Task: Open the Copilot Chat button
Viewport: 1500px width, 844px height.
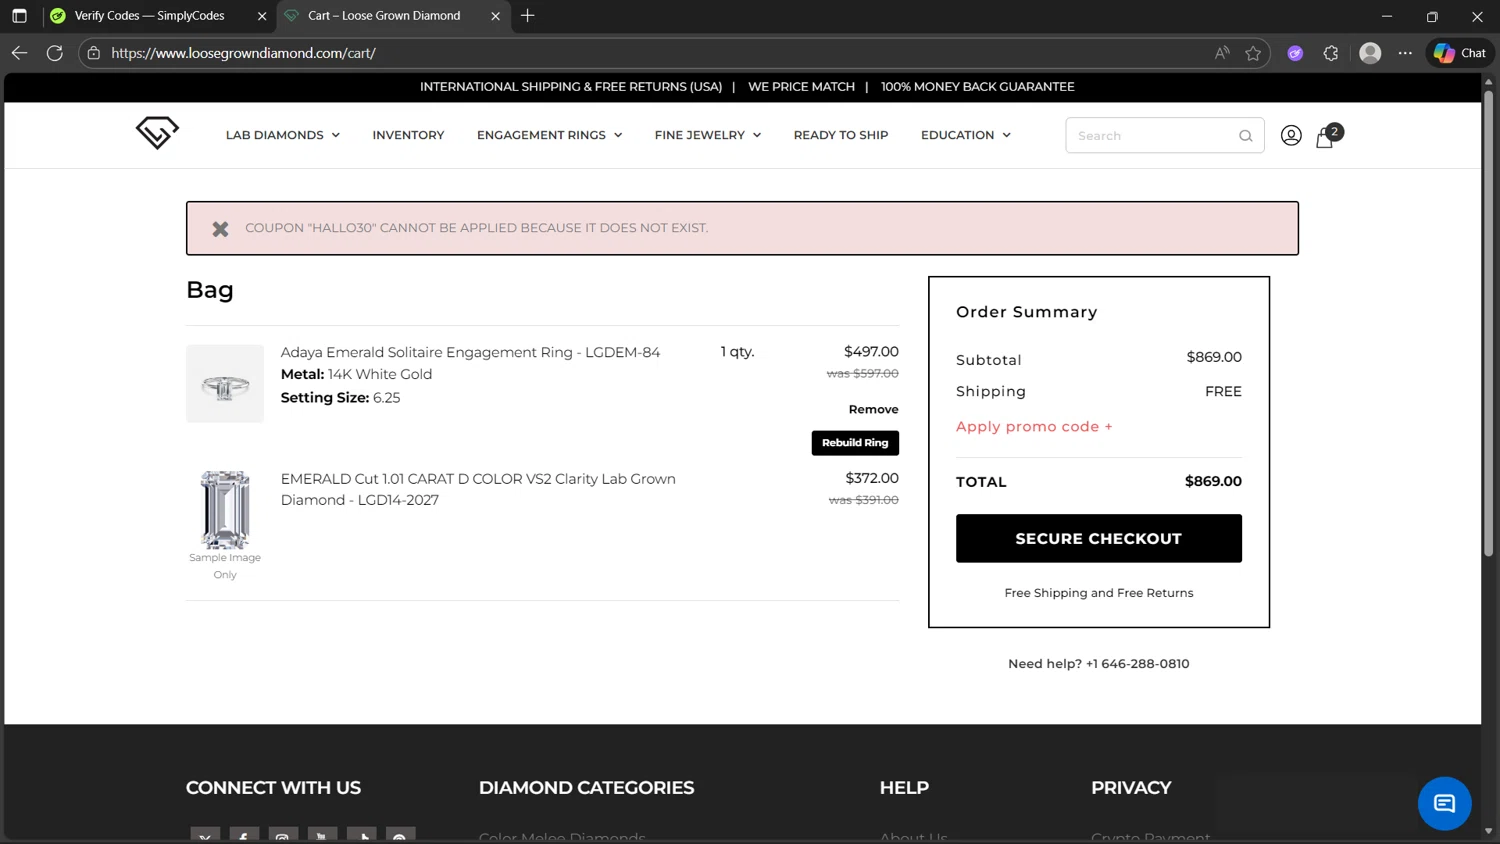Action: tap(1460, 53)
